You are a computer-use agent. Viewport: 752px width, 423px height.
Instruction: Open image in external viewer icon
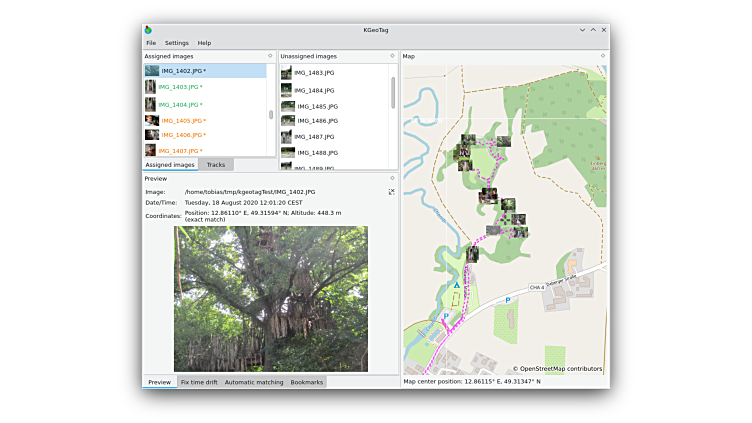(391, 191)
